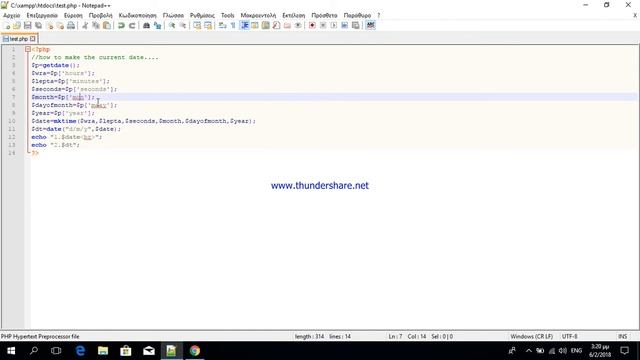Open the Folder as Workspace icon
This screenshot has width=640, height=360.
coord(287,25)
